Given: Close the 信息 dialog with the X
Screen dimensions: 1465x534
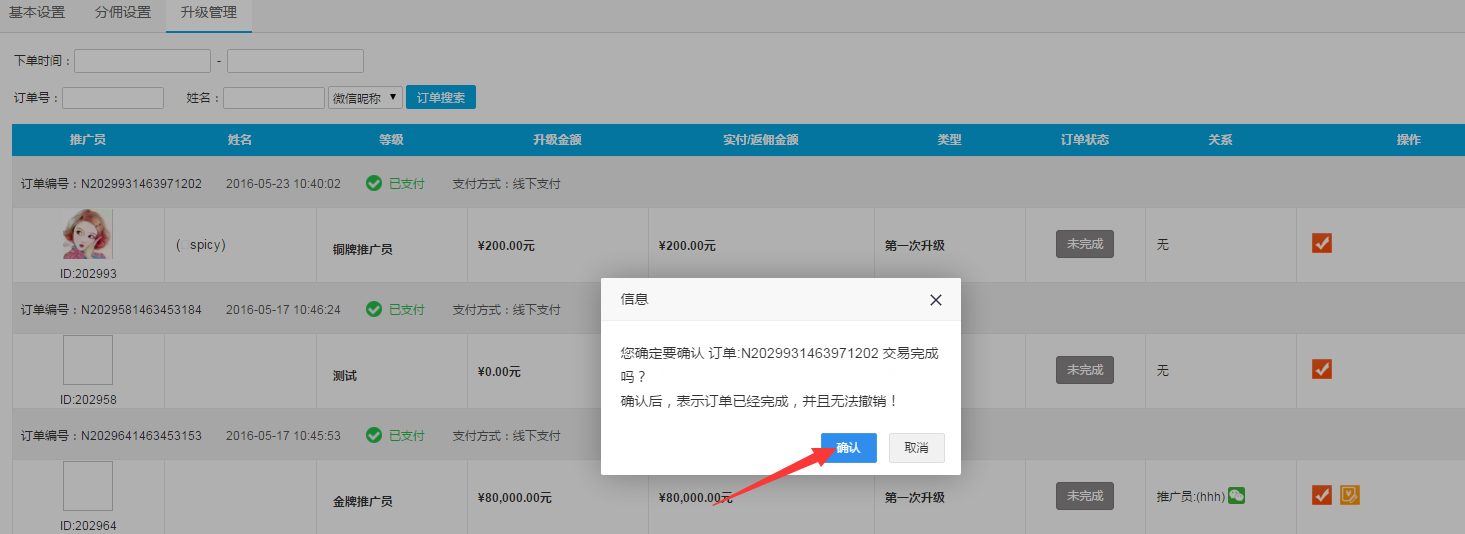Looking at the screenshot, I should coord(936,299).
